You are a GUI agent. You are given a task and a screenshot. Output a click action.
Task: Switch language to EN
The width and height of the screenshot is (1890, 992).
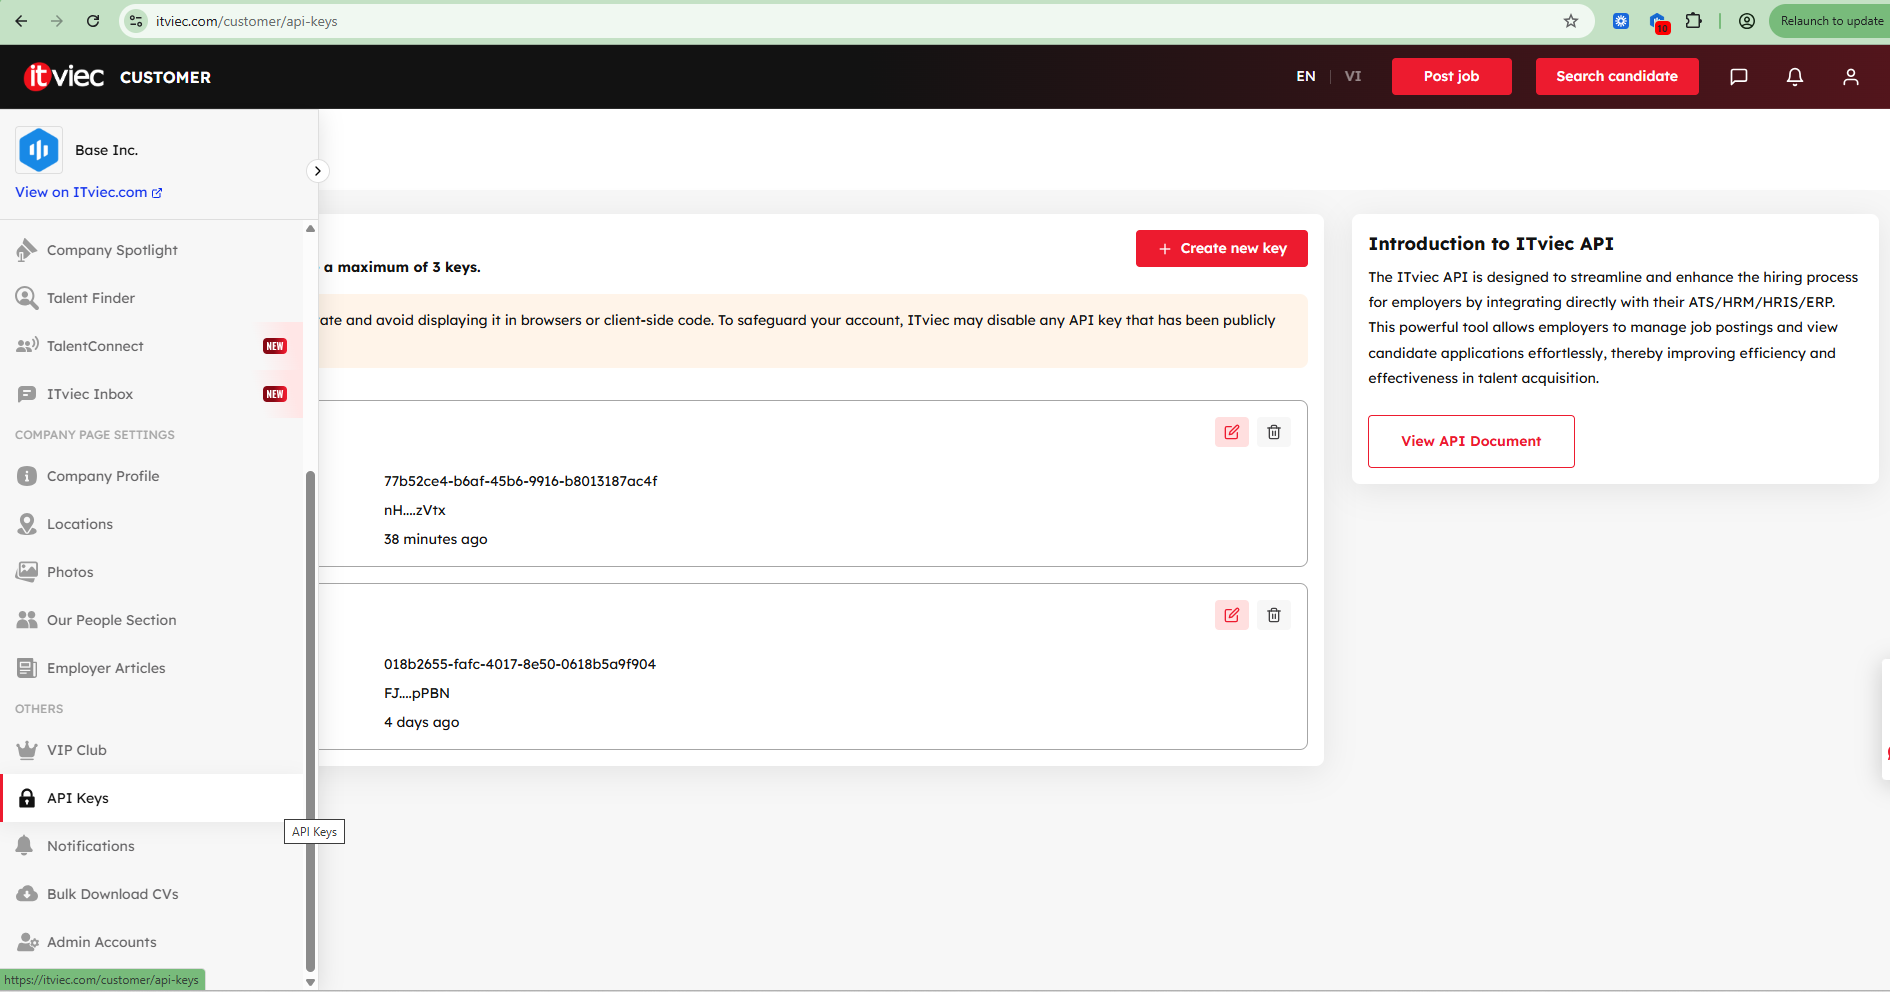(x=1306, y=77)
